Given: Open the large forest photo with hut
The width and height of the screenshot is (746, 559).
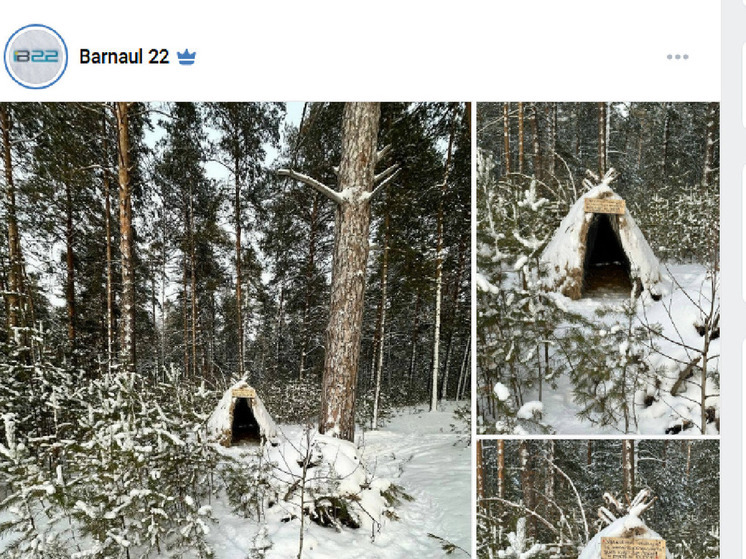Looking at the screenshot, I should pos(236,330).
